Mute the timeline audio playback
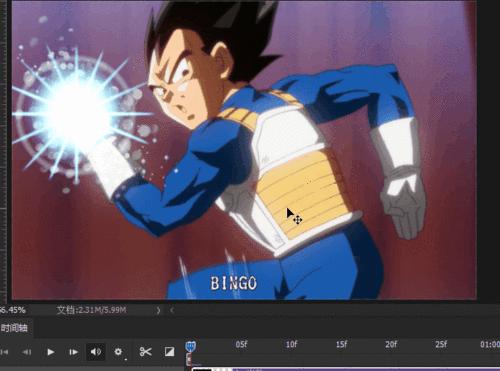 [x=96, y=352]
